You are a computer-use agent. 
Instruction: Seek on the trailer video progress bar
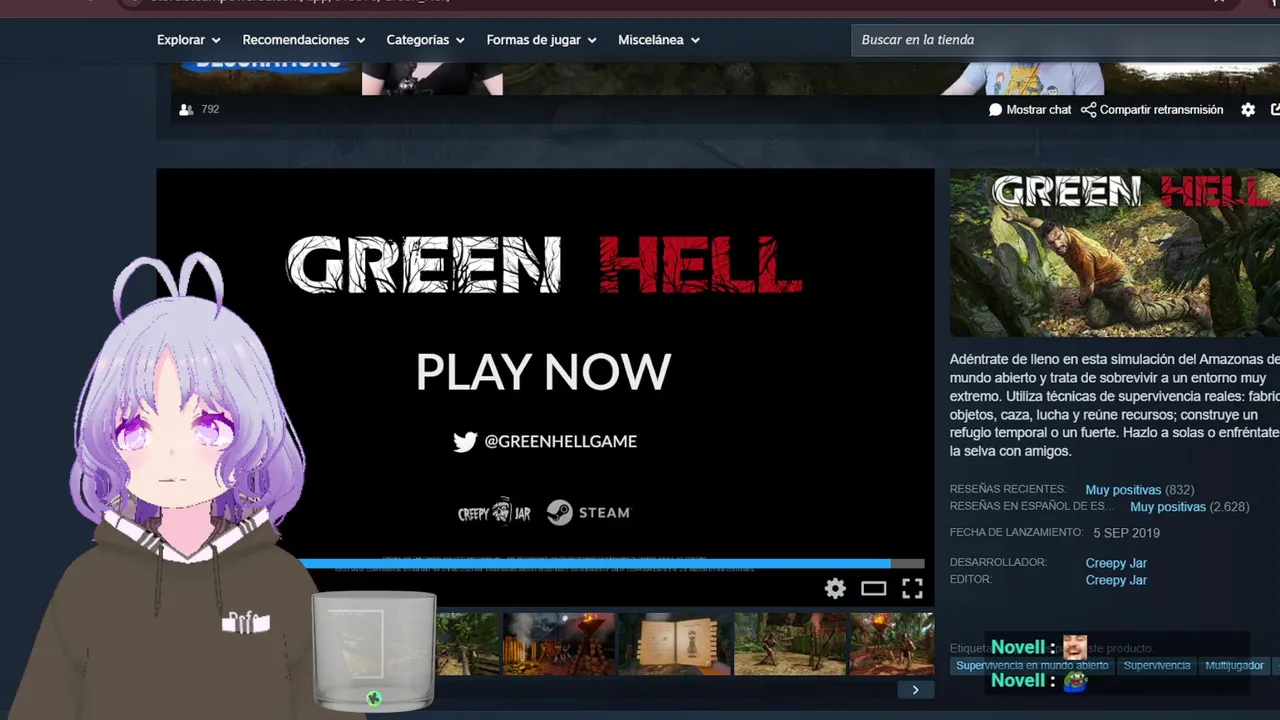click(x=612, y=564)
